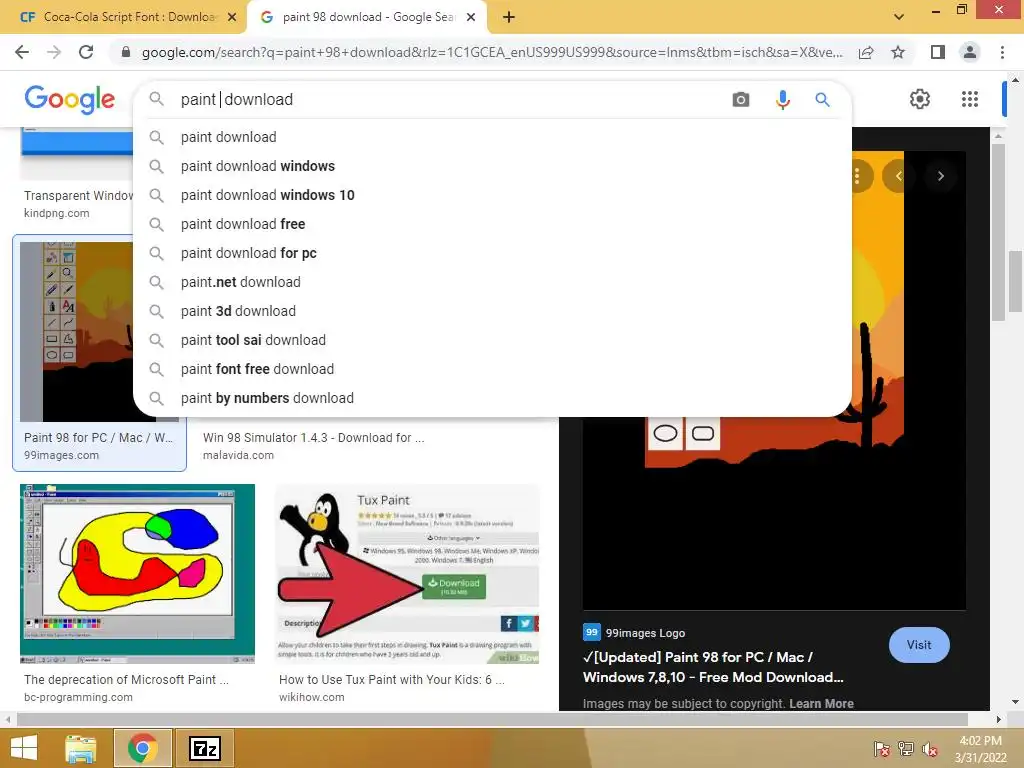Show the next image in preview panel
This screenshot has width=1024, height=768.
coord(940,176)
